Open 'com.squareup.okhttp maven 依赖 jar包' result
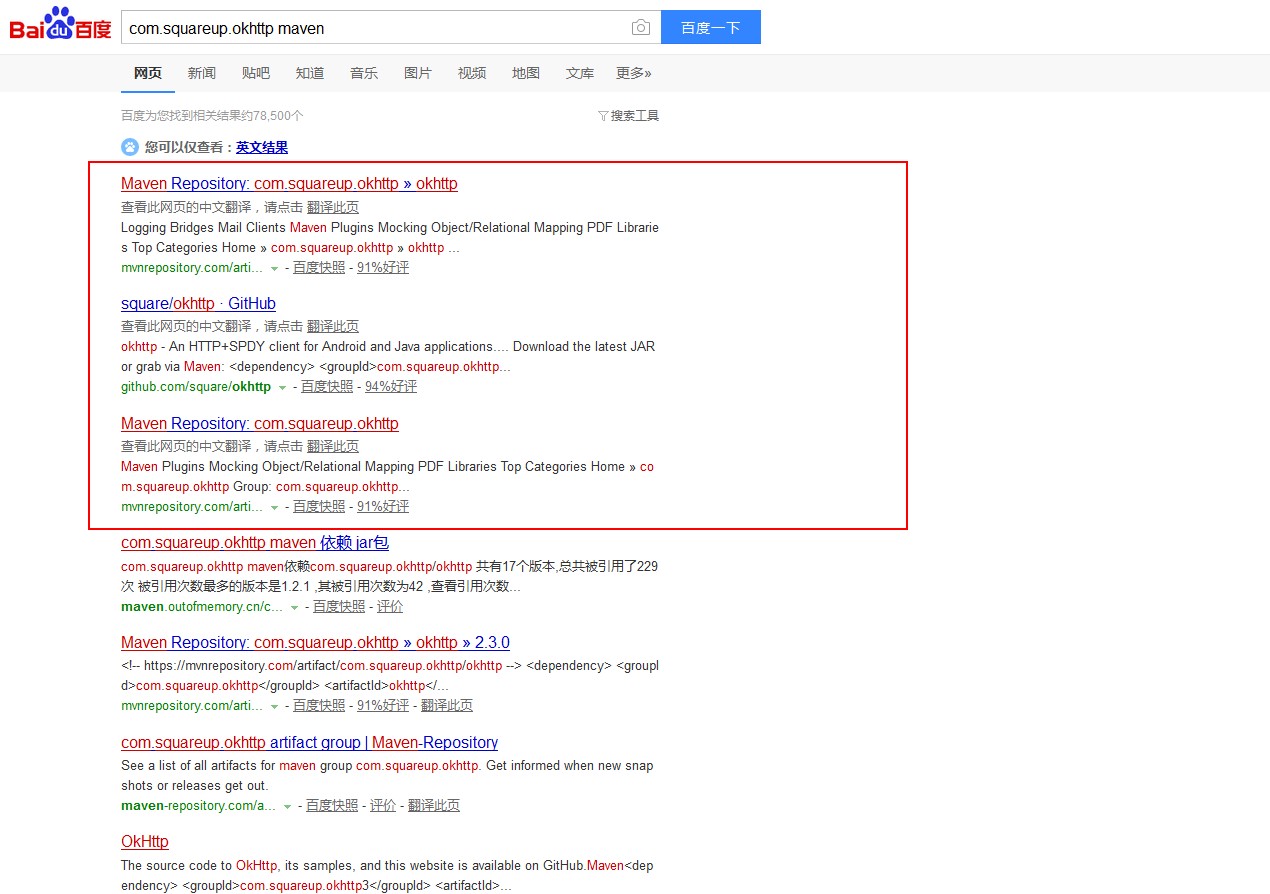The height and width of the screenshot is (894, 1270). point(255,543)
